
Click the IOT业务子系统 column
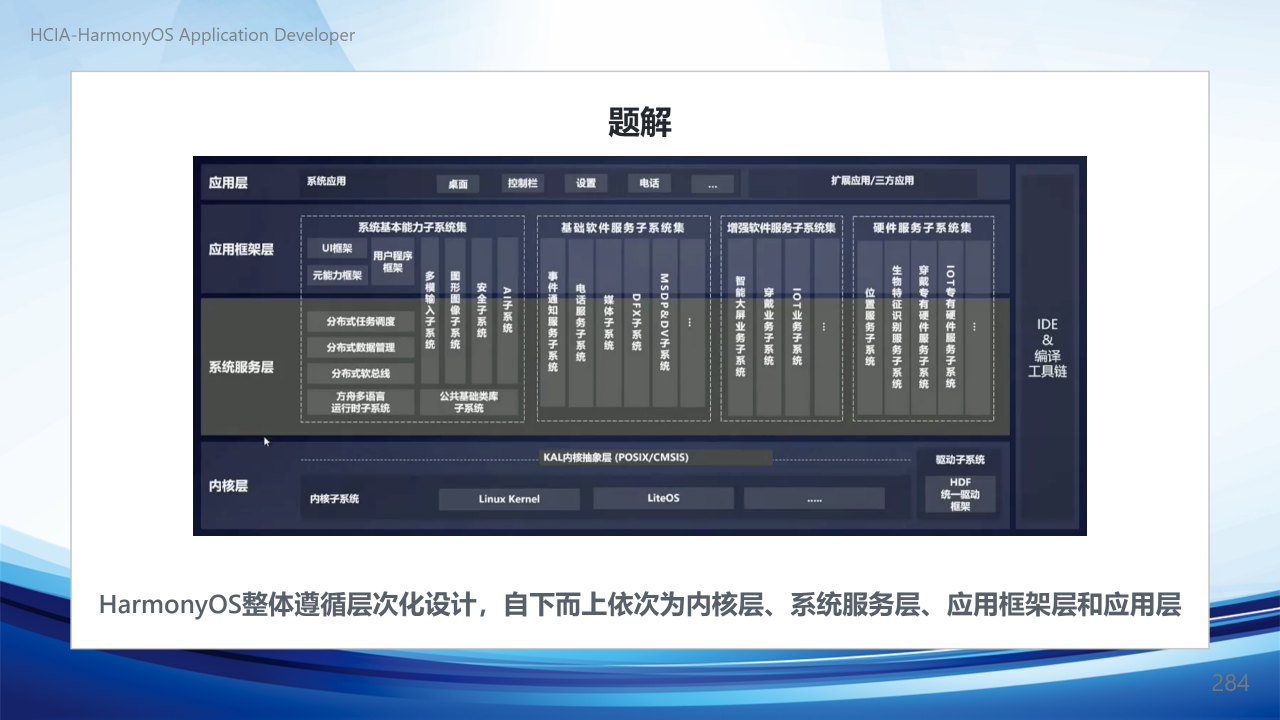click(797, 327)
